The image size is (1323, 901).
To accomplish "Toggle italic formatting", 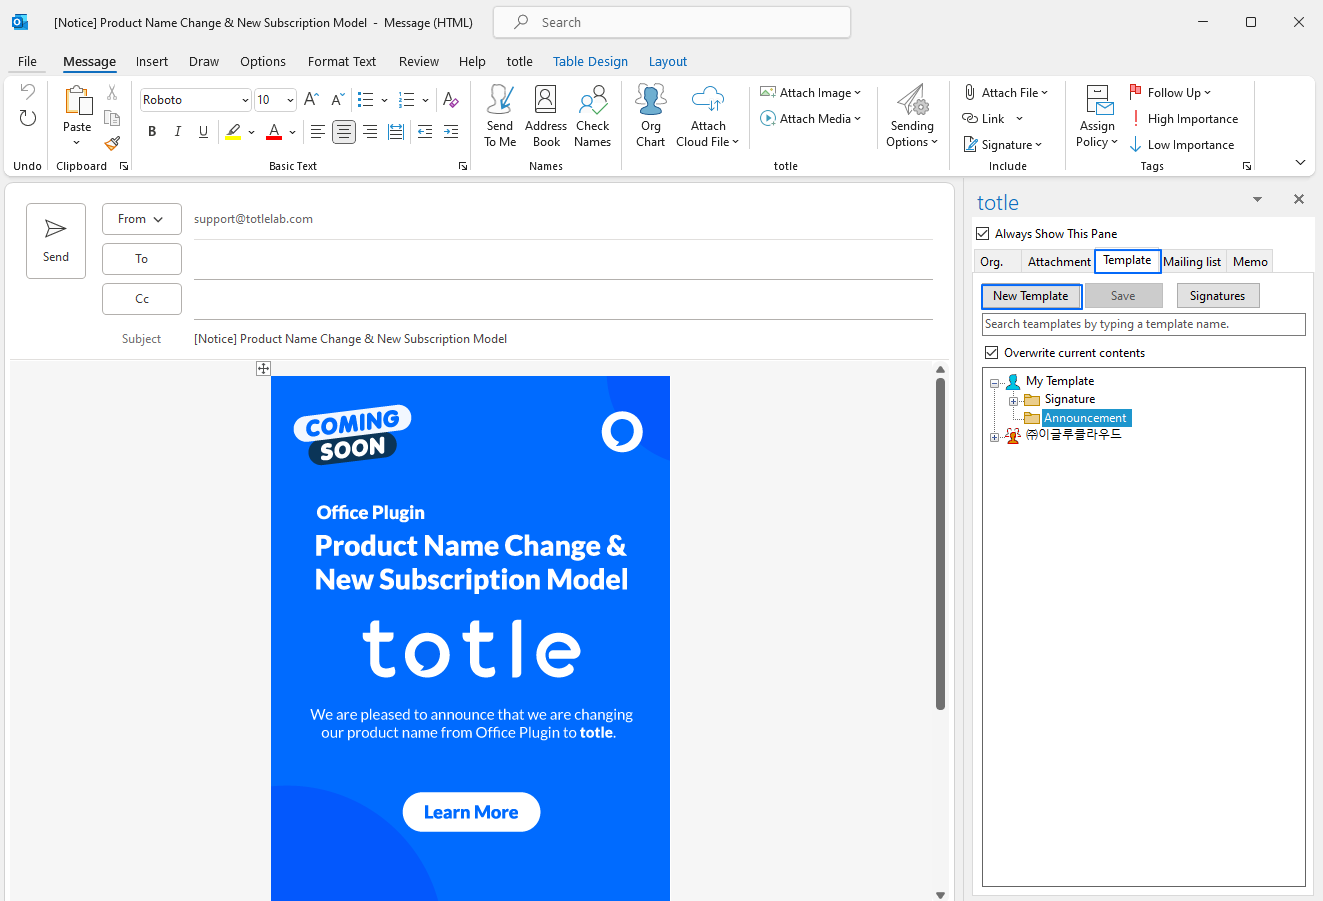I will coord(178,131).
